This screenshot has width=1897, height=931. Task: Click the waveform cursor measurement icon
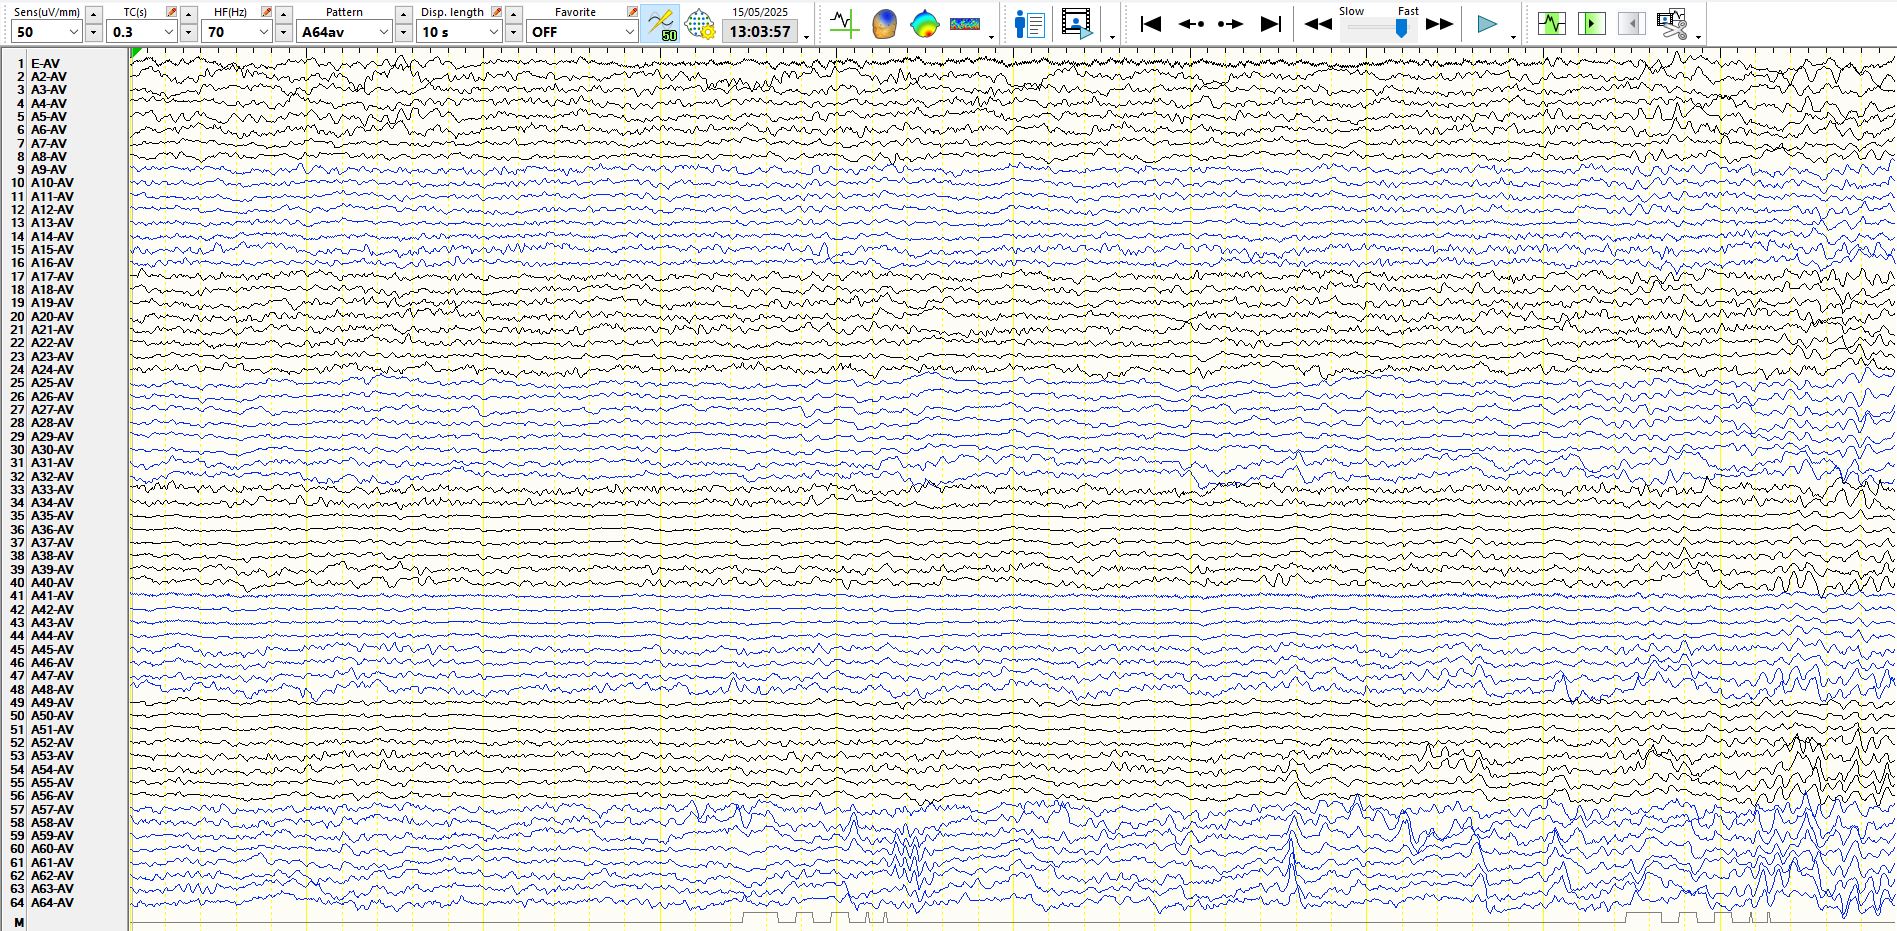[x=844, y=23]
